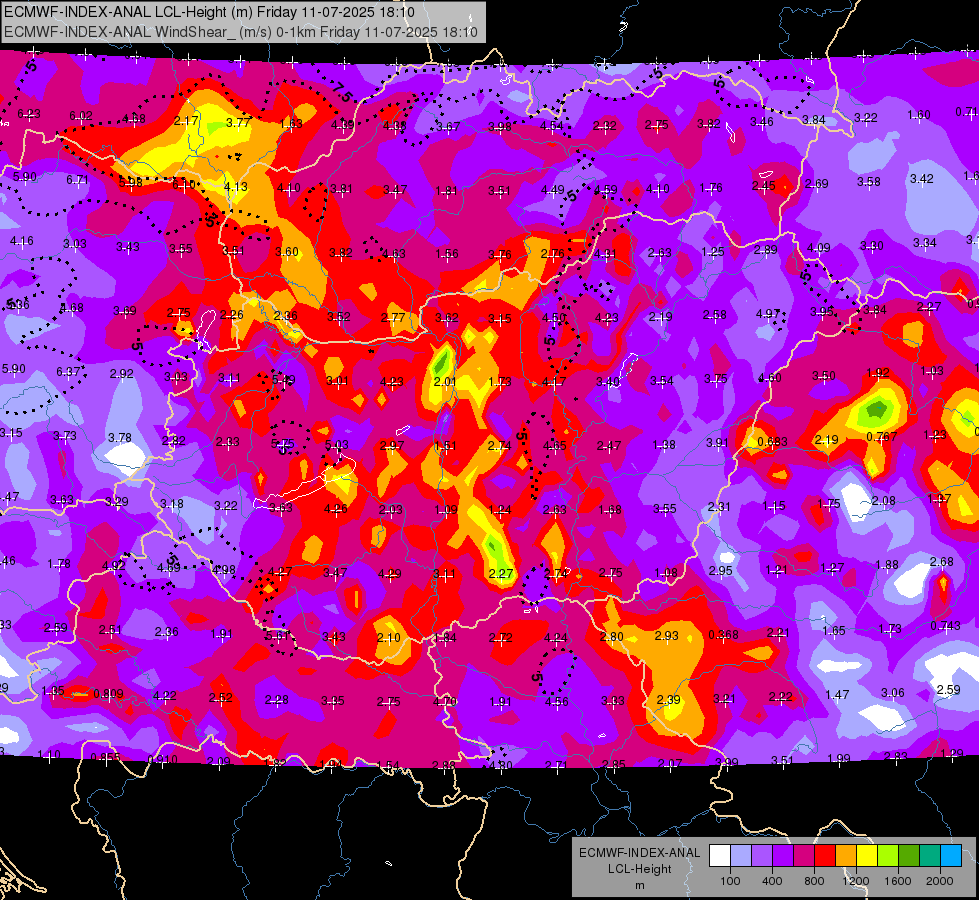Click the legend tick label 100
The height and width of the screenshot is (900, 979).
(730, 881)
